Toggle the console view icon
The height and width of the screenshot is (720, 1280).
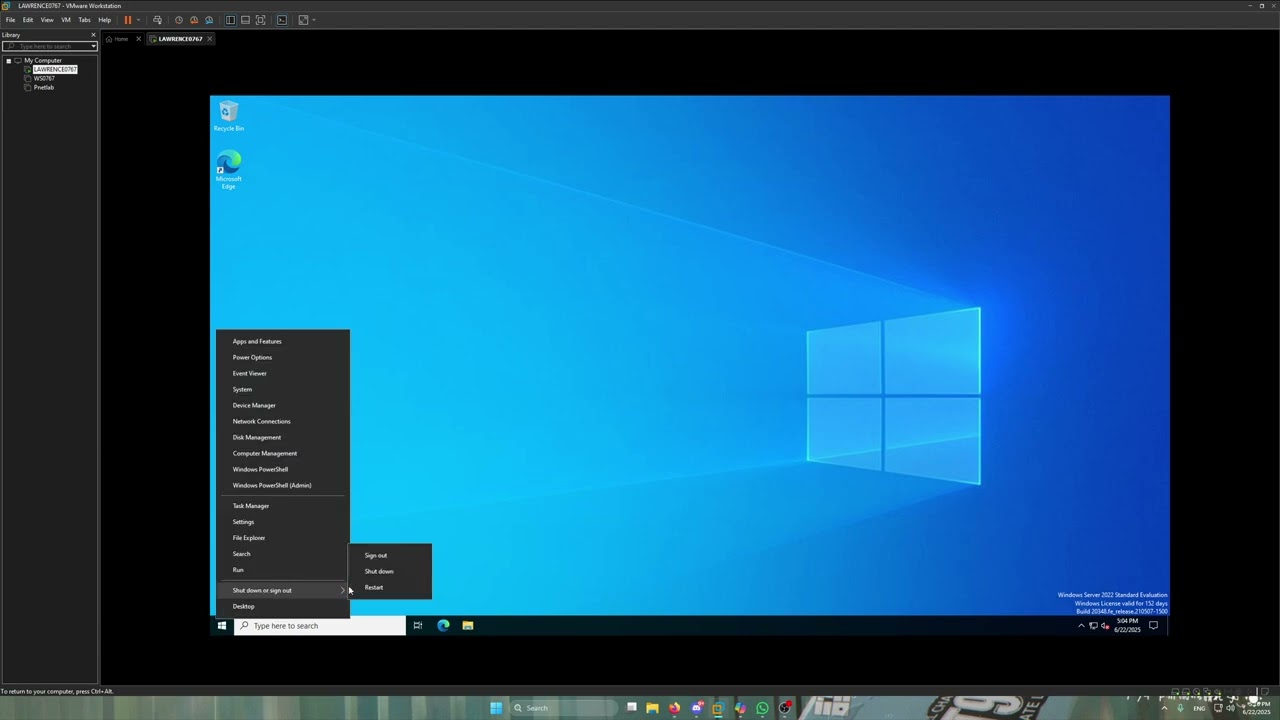[282, 20]
